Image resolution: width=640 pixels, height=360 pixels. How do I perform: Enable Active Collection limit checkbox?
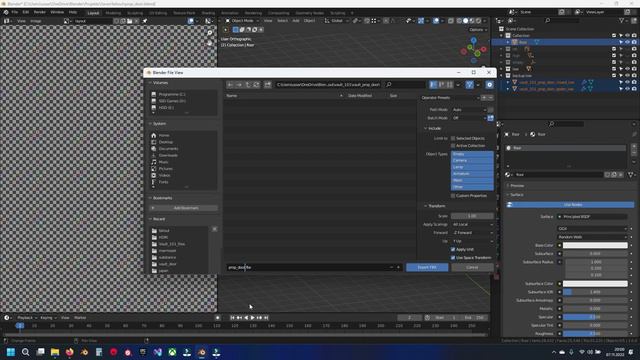point(453,146)
